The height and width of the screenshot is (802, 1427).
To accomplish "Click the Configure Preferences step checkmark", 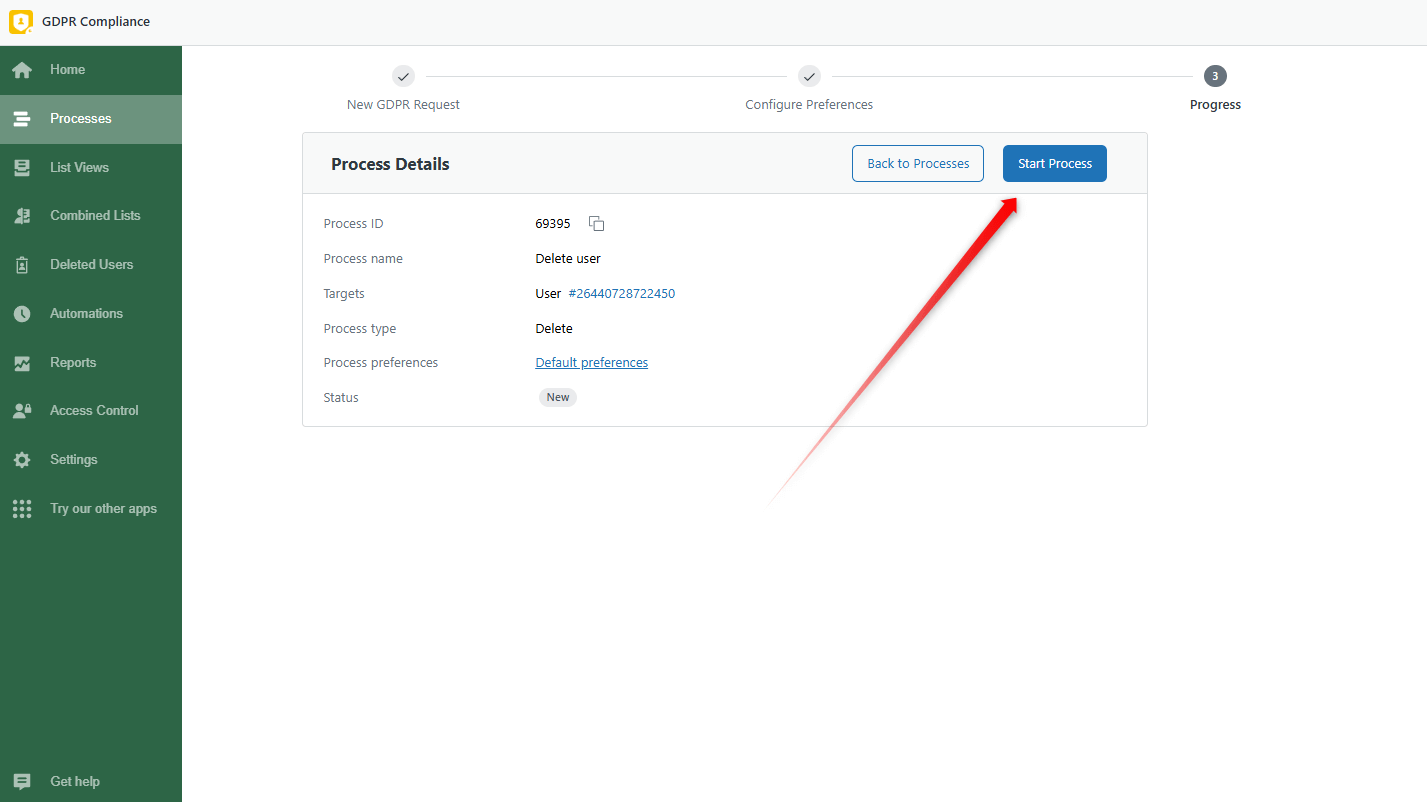I will coord(809,76).
